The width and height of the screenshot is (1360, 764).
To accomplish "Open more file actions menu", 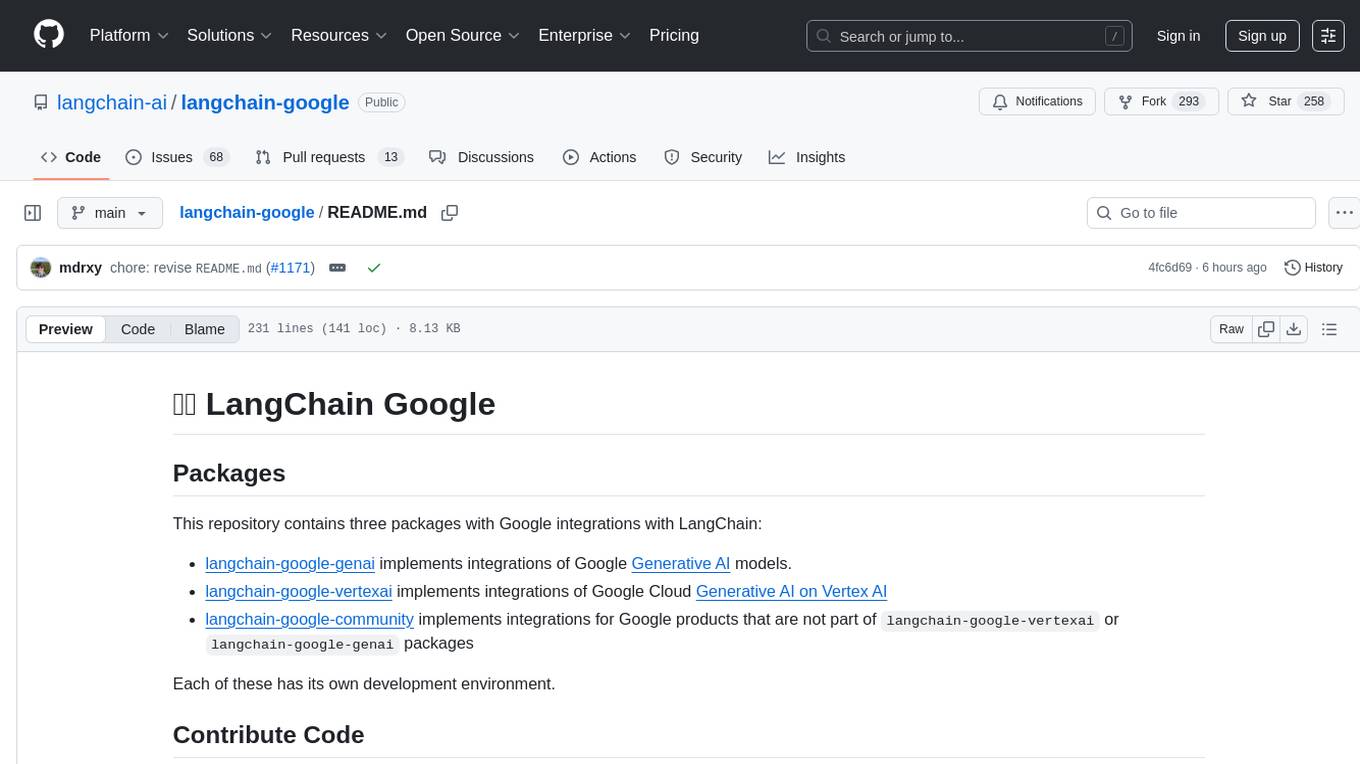I will click(1344, 213).
